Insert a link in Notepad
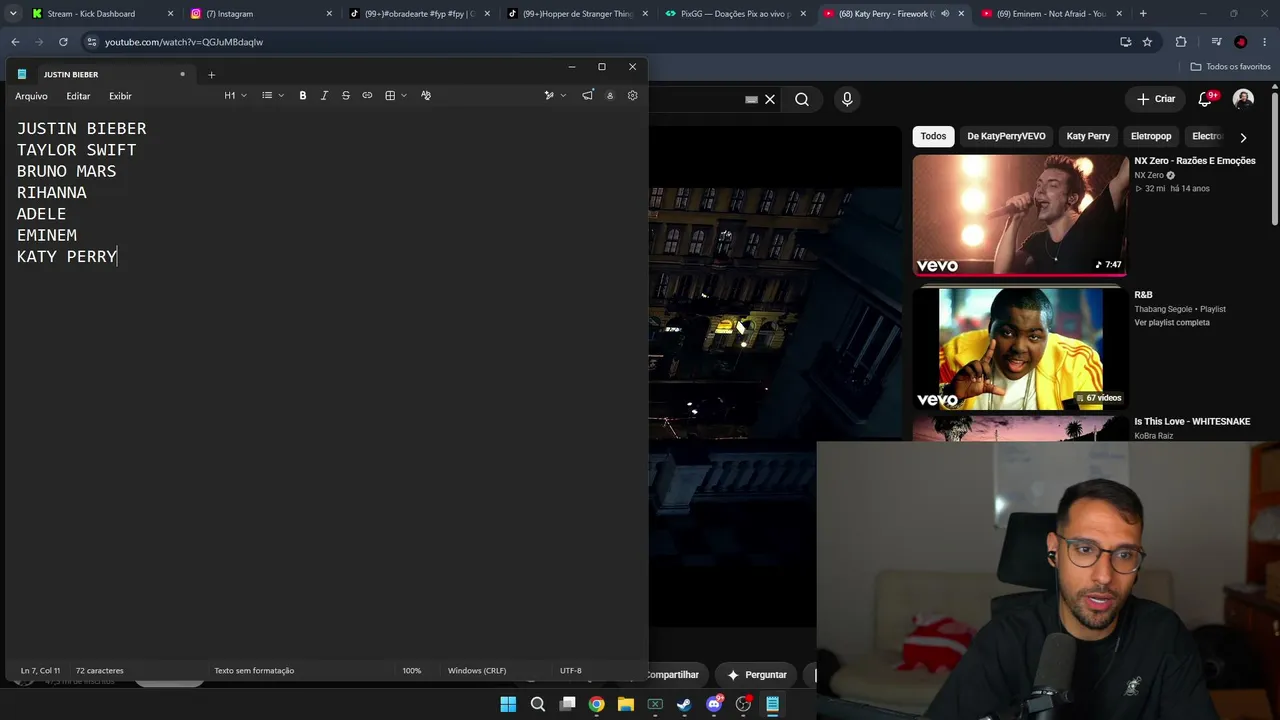This screenshot has height=720, width=1280. coord(367,96)
